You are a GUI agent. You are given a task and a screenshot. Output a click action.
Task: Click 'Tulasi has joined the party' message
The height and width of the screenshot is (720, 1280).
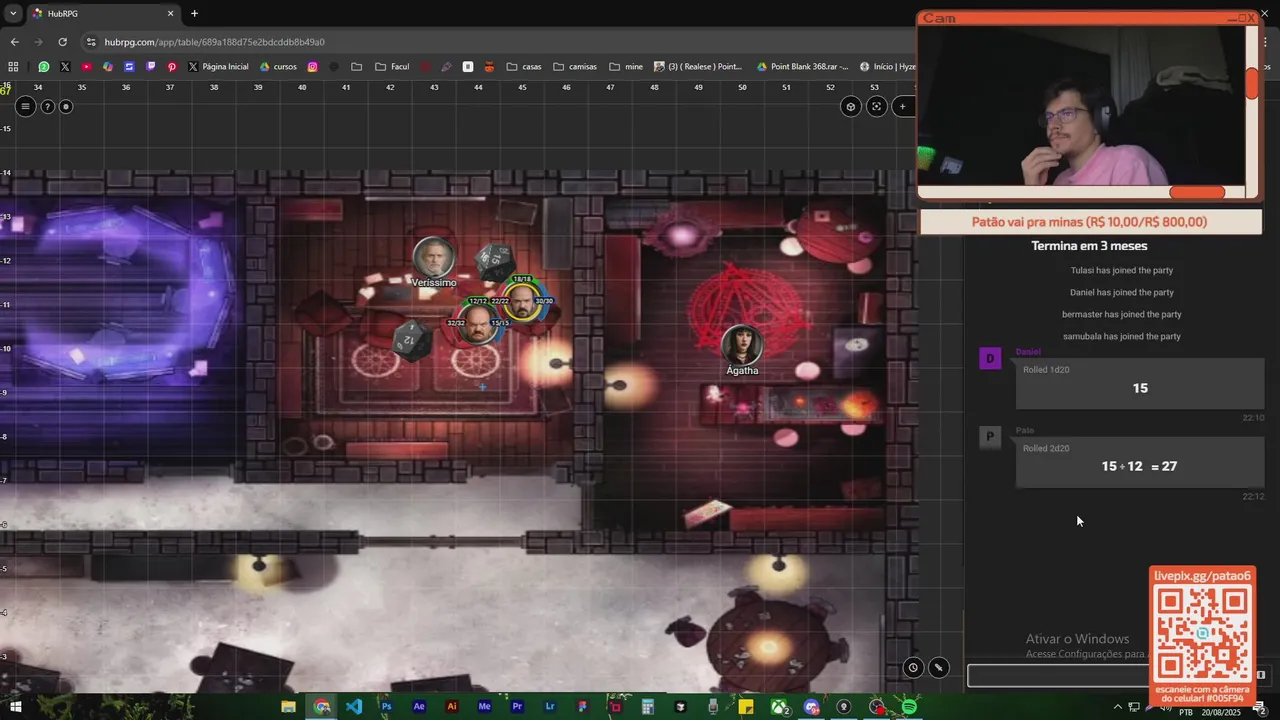[x=1122, y=270]
